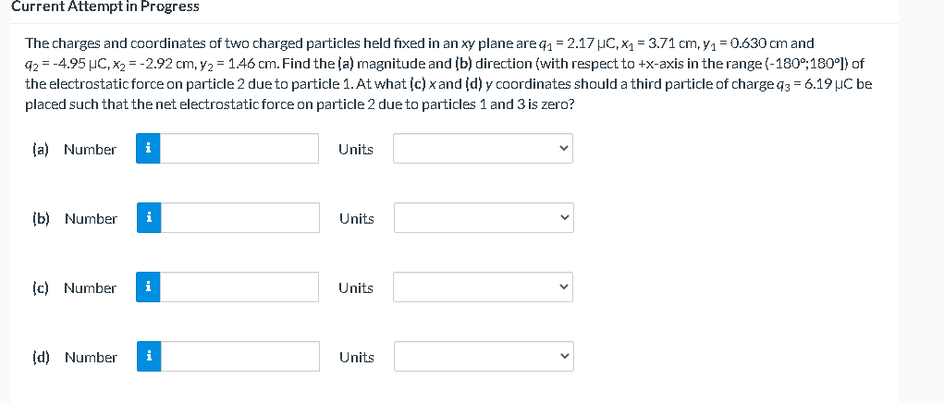Click the dropdown chevron in (d) Units

(564, 357)
